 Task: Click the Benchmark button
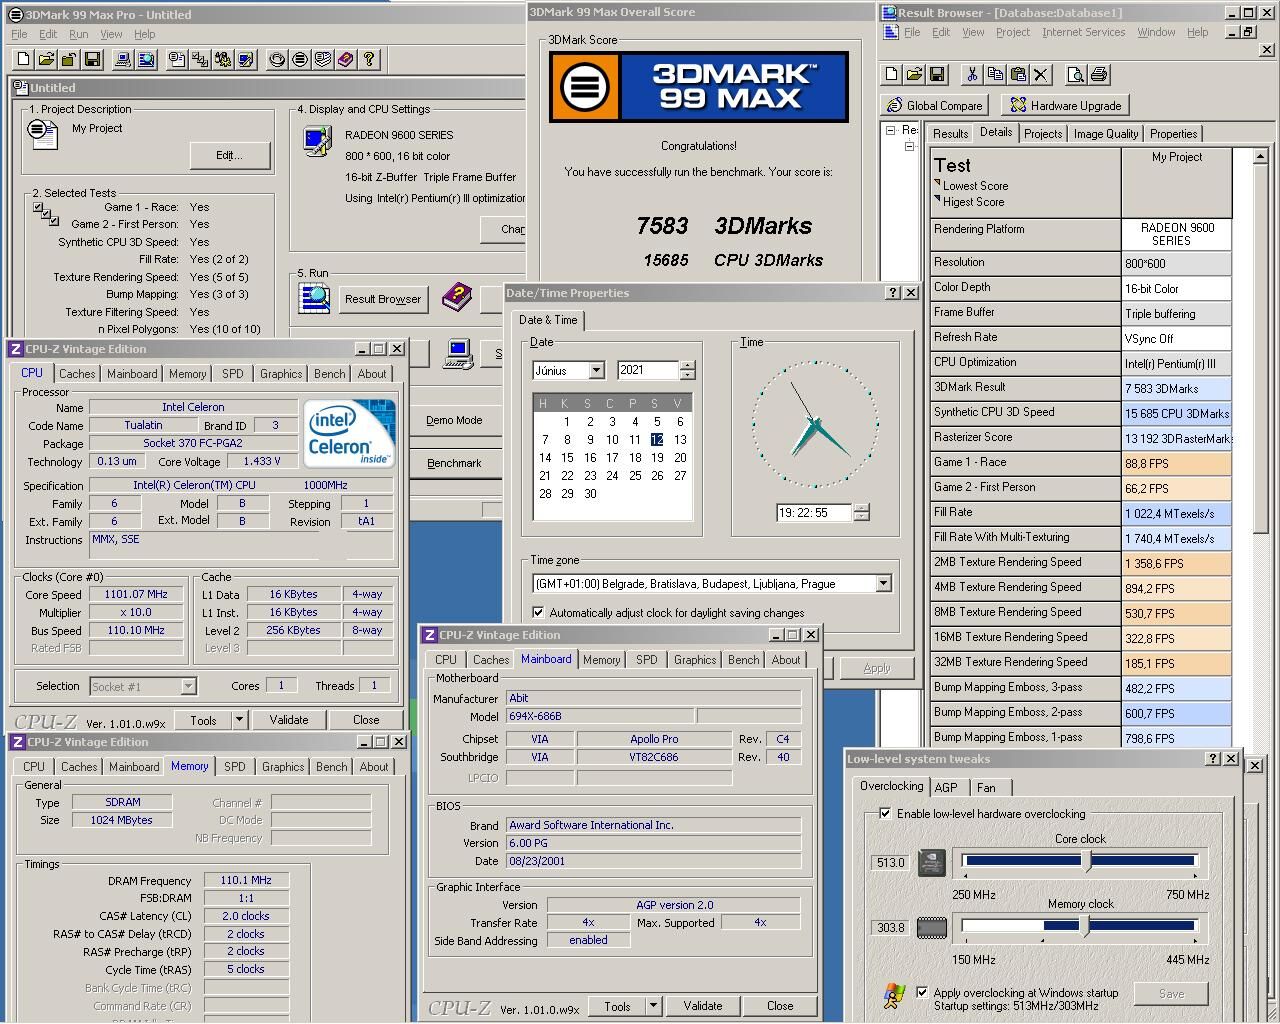click(x=454, y=463)
